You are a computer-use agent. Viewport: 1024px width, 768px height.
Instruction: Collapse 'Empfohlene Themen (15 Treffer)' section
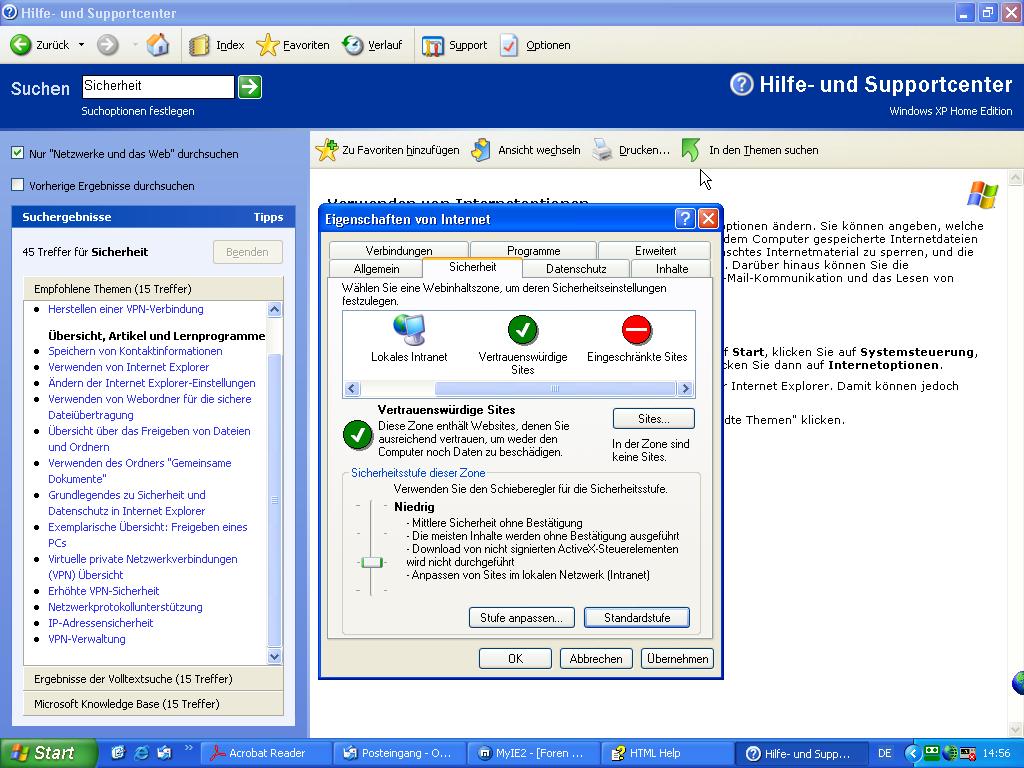[x=153, y=289]
